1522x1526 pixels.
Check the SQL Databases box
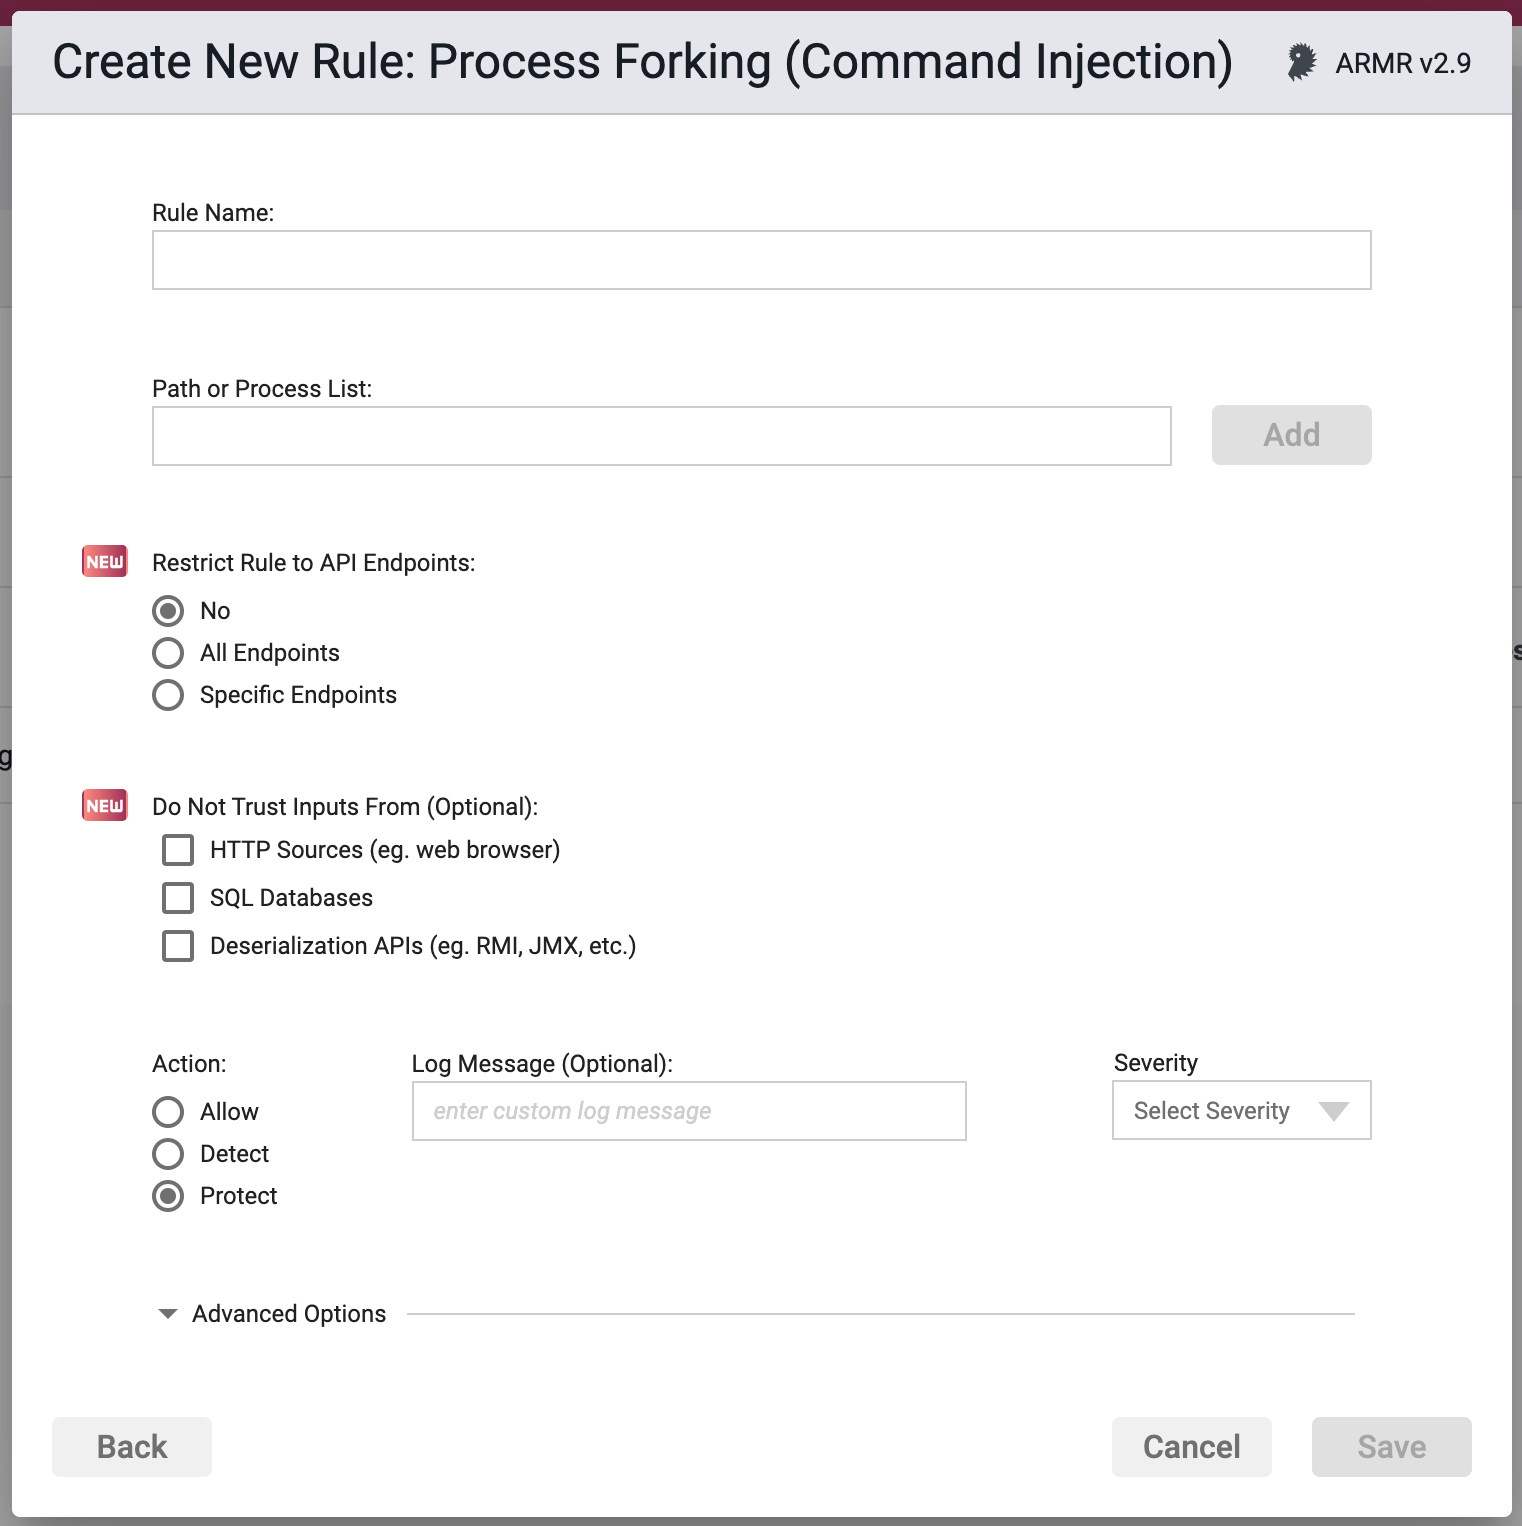click(x=178, y=898)
